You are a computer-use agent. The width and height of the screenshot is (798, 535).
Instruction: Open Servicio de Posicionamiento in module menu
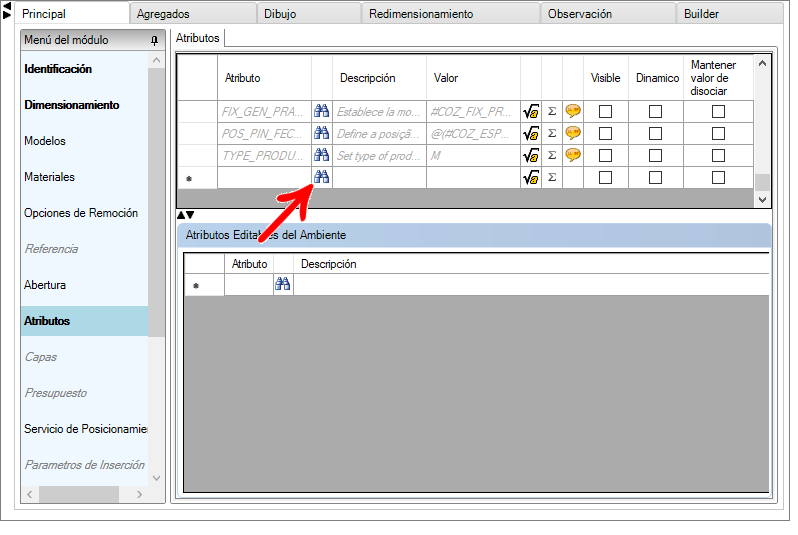[x=84, y=429]
